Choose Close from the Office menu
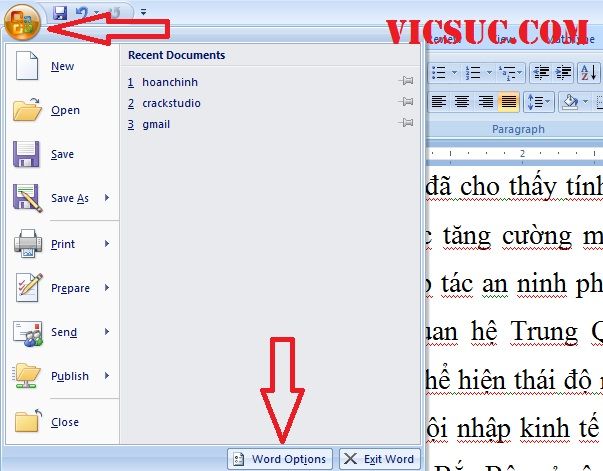The image size is (603, 471). (x=62, y=422)
